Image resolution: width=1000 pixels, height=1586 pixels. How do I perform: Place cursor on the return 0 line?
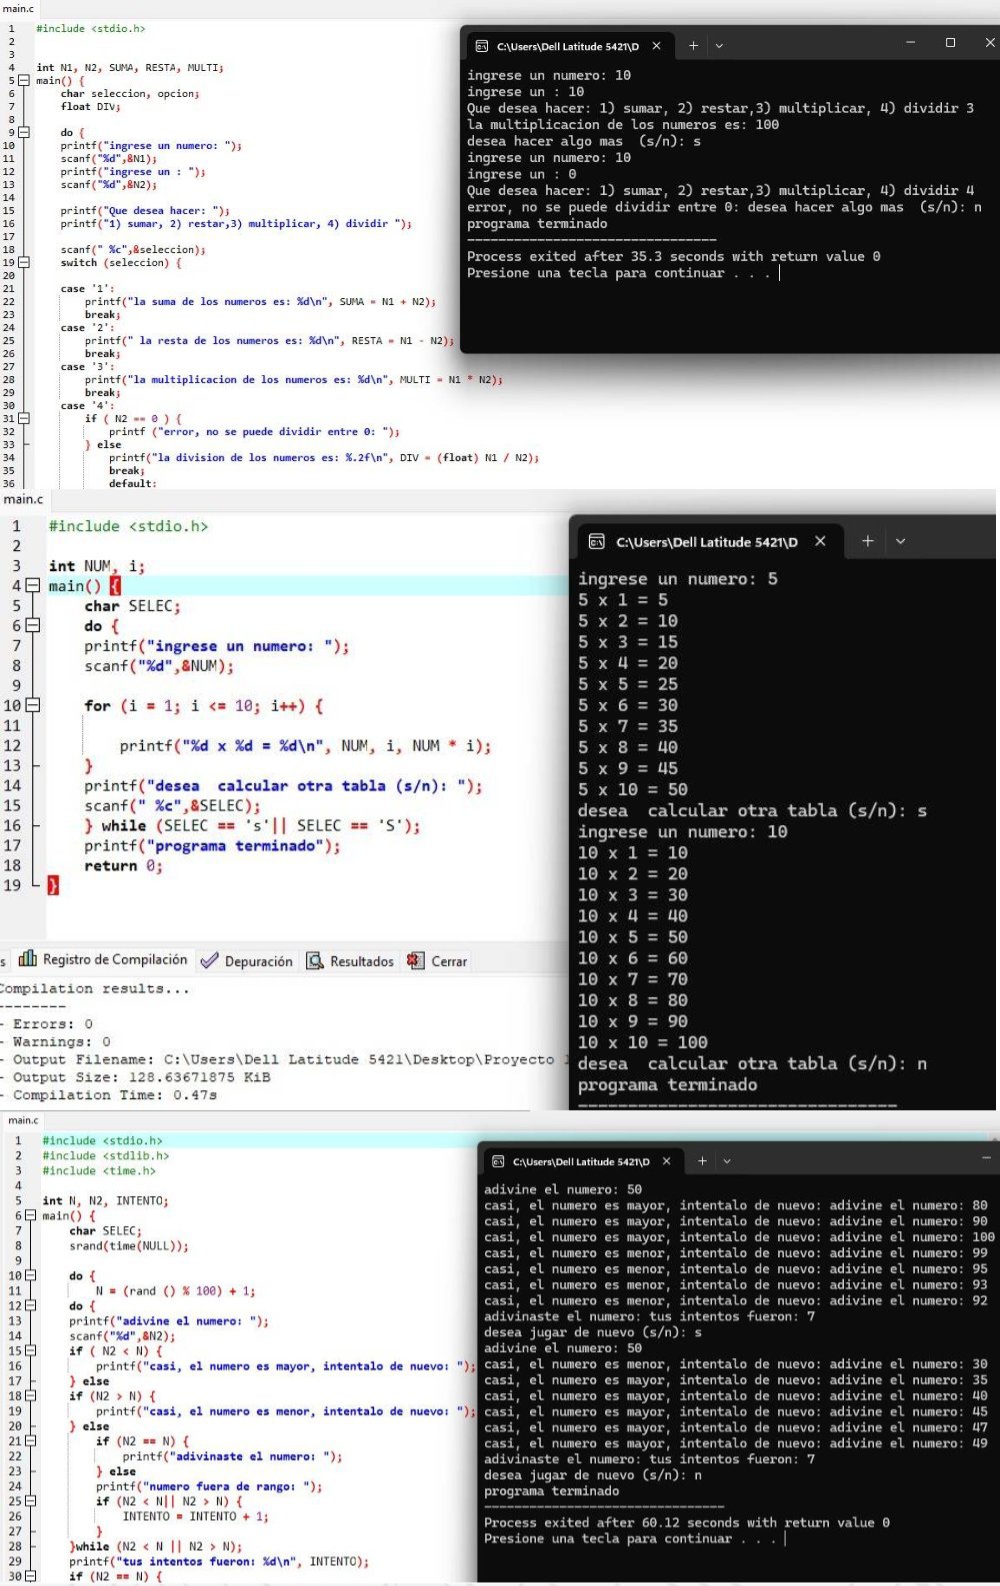pyautogui.click(x=123, y=866)
